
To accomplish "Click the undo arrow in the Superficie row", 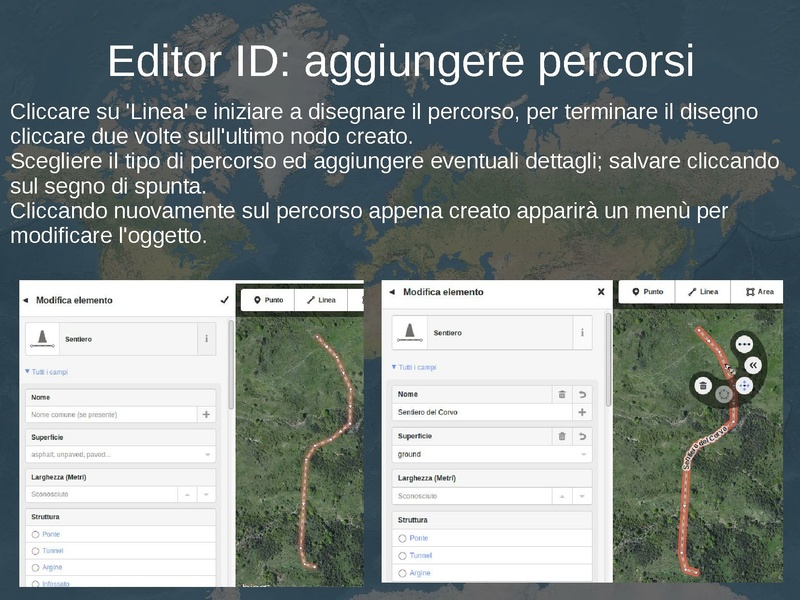I will [582, 436].
